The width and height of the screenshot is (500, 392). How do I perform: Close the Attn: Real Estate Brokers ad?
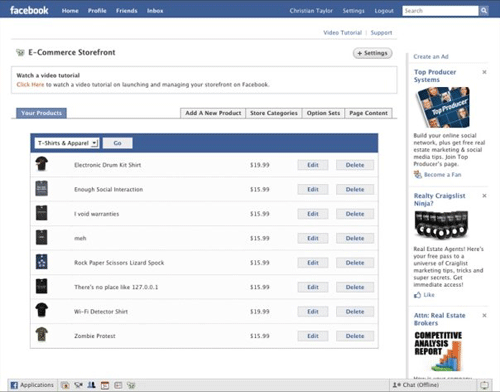[484, 315]
